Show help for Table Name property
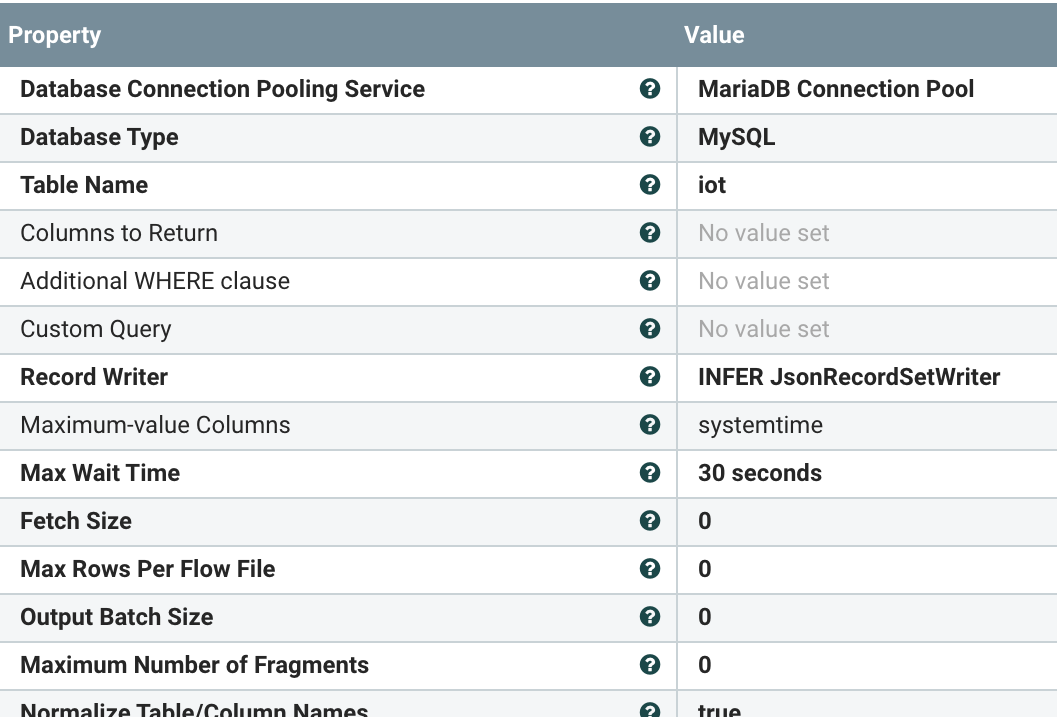 649,185
